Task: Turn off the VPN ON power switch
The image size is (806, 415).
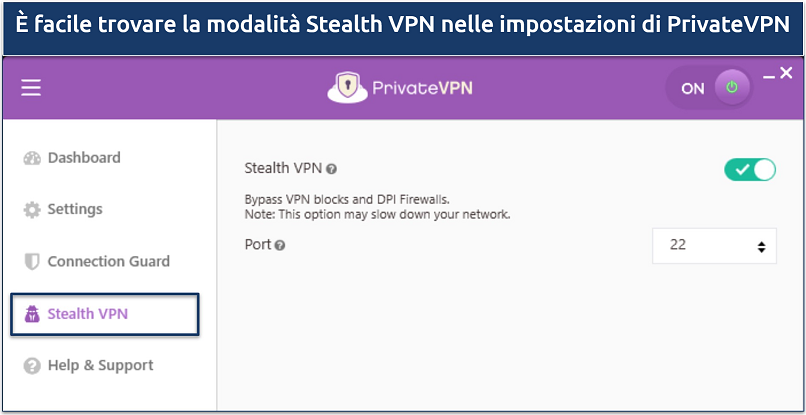Action: click(x=731, y=88)
